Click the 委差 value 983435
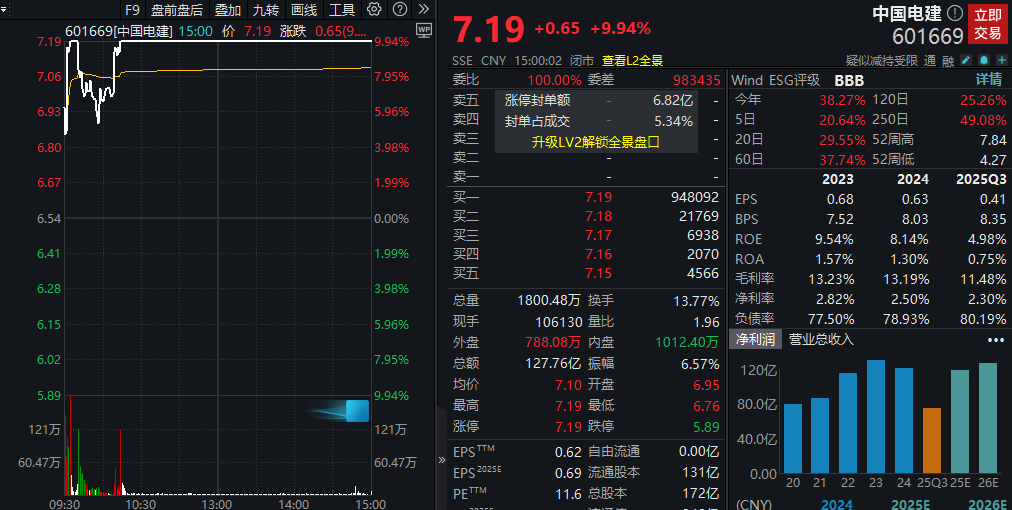The height and width of the screenshot is (510, 1012). point(696,80)
